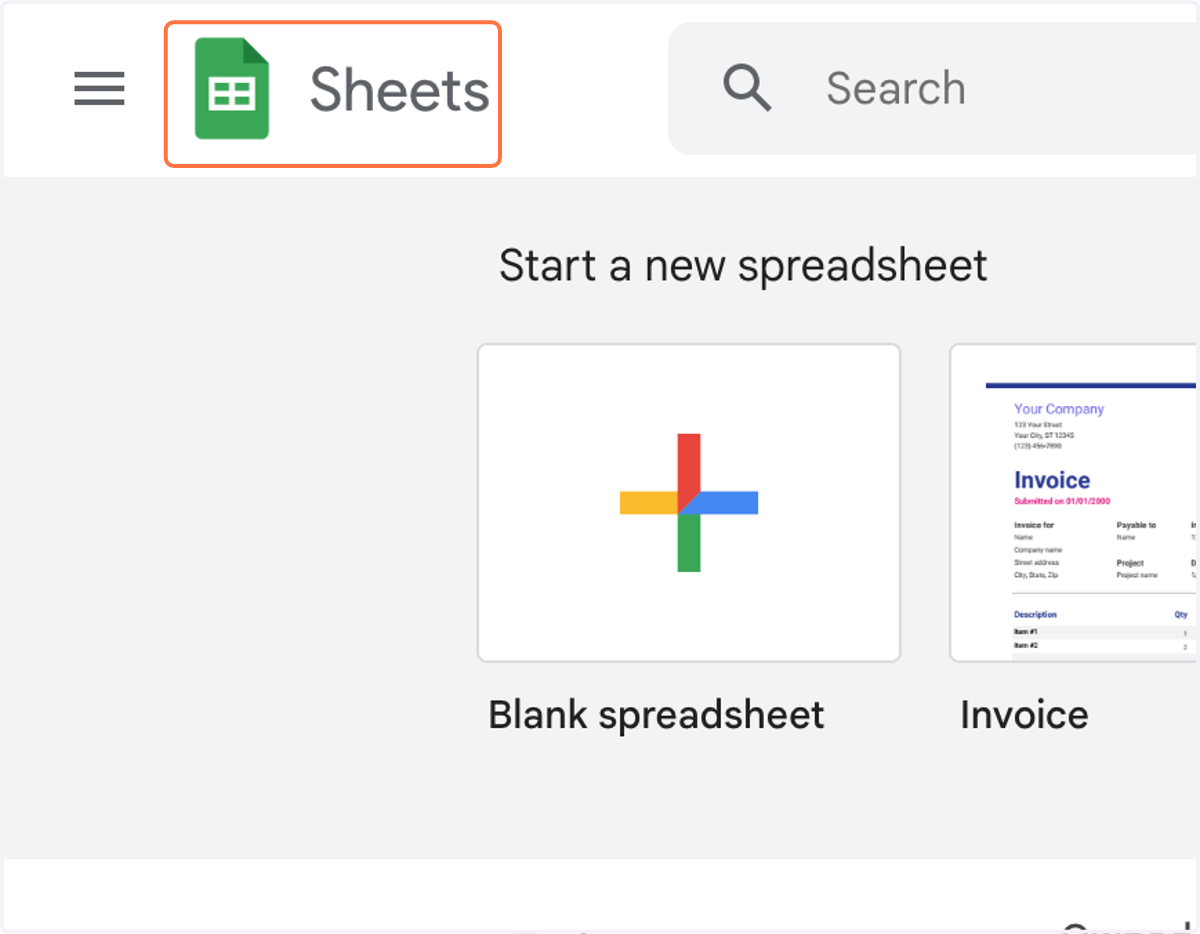Click the "Invoice" template label

coord(1024,715)
